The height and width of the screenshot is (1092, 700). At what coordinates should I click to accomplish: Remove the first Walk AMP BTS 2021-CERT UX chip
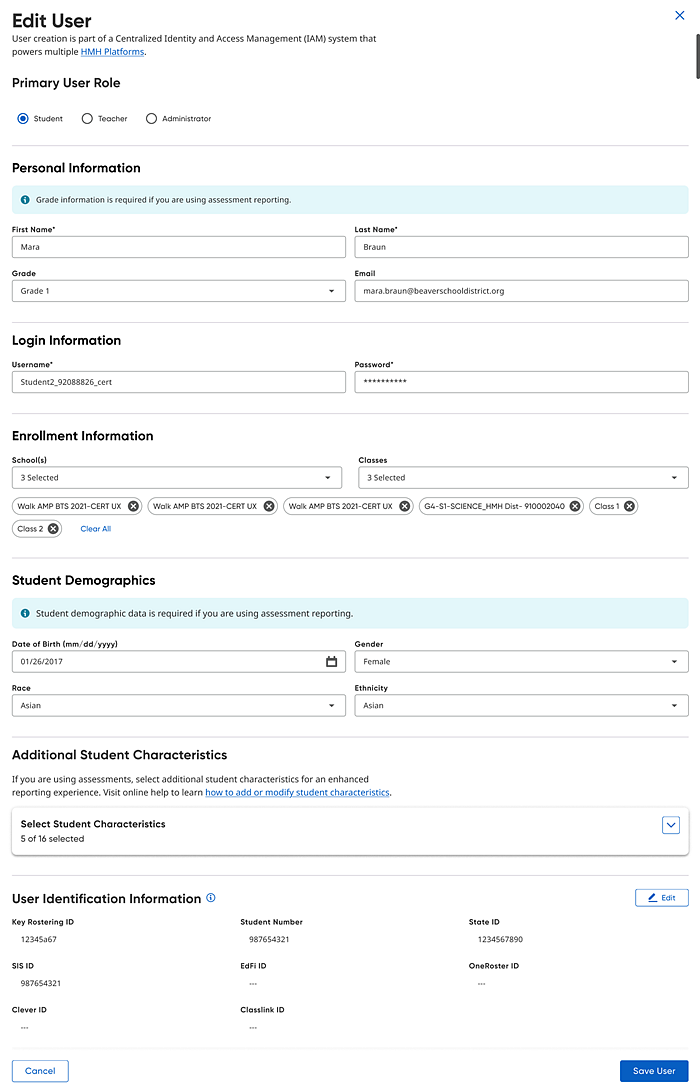132,505
